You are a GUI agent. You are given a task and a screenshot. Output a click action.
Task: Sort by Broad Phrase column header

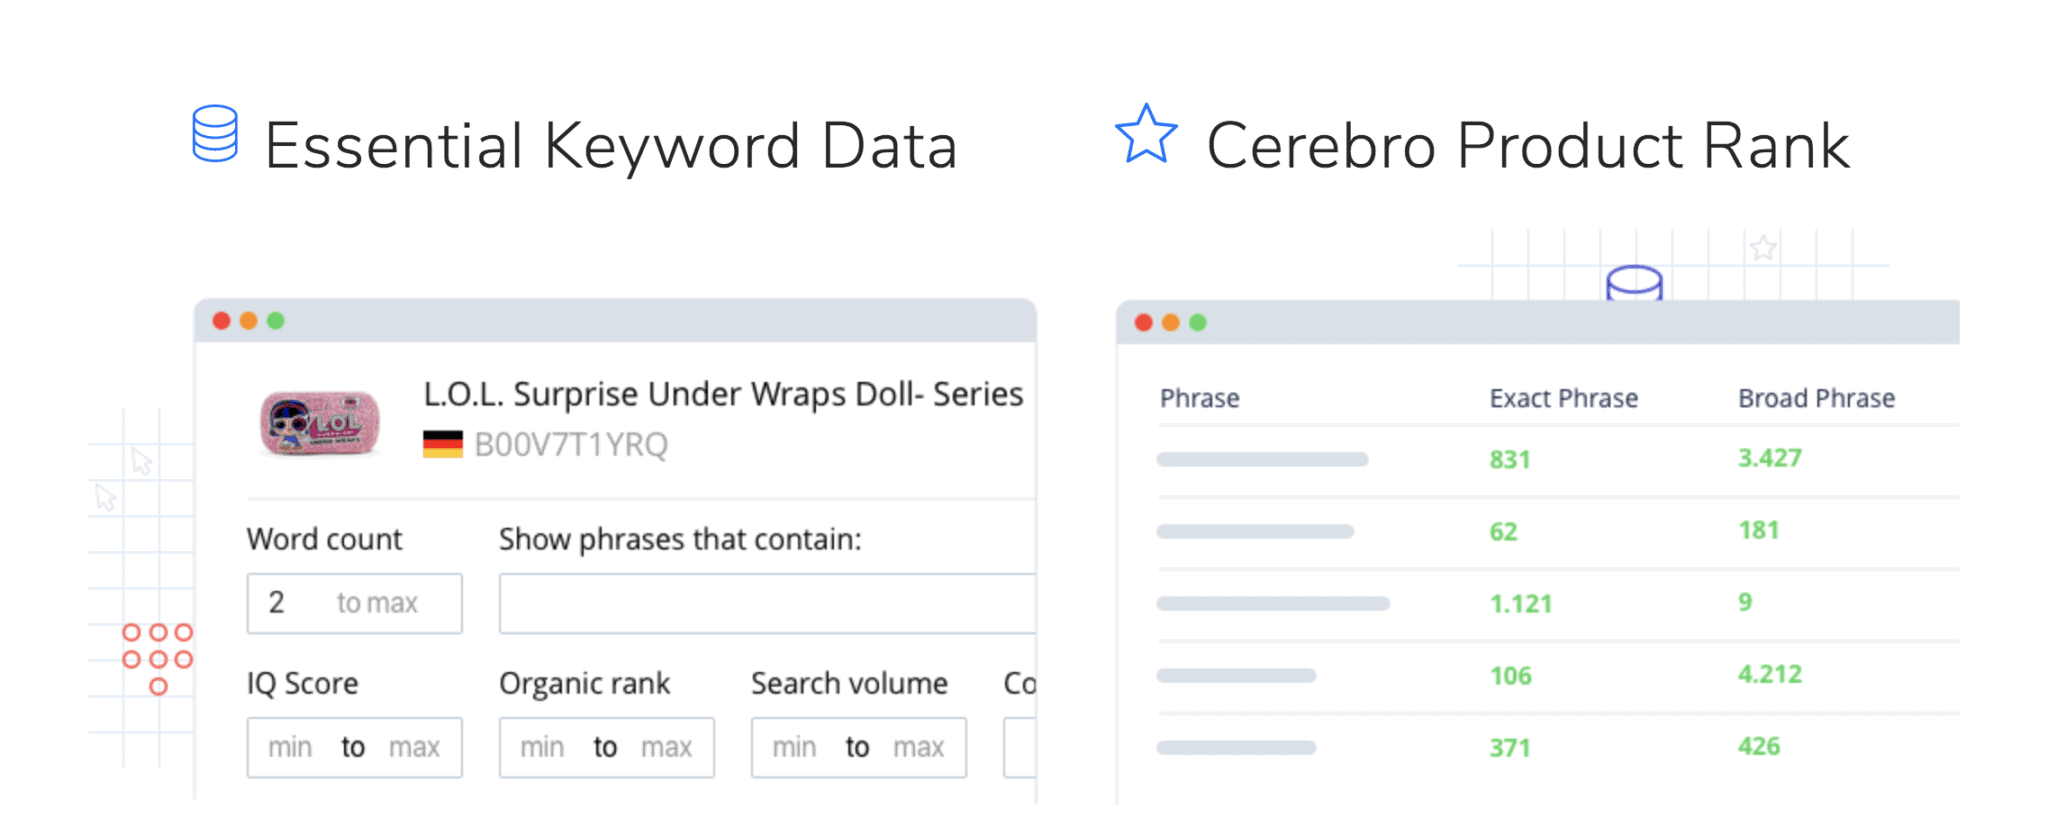pos(1817,398)
